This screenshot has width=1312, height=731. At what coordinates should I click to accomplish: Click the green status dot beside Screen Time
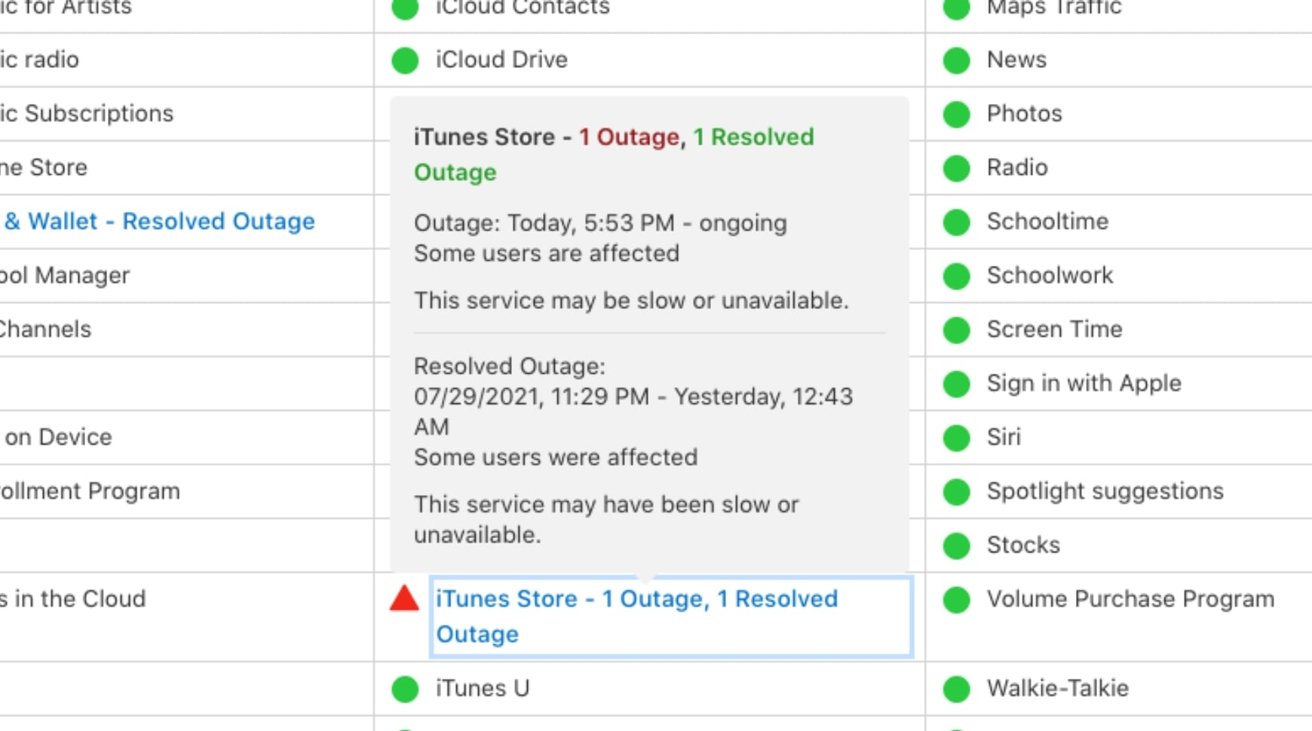pyautogui.click(x=957, y=330)
